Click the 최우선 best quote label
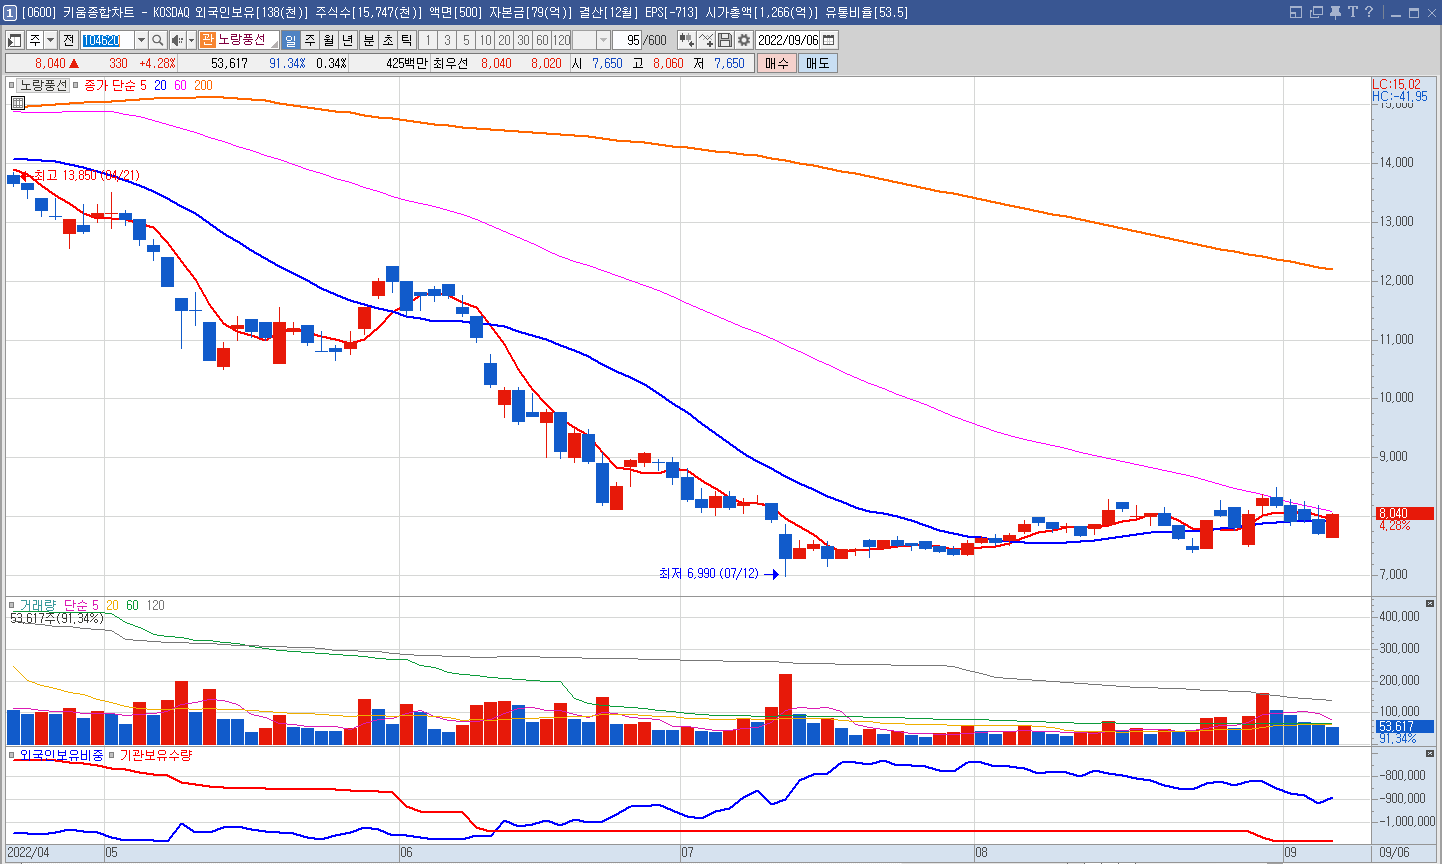Screen dimensions: 1442x864 pyautogui.click(x=450, y=63)
